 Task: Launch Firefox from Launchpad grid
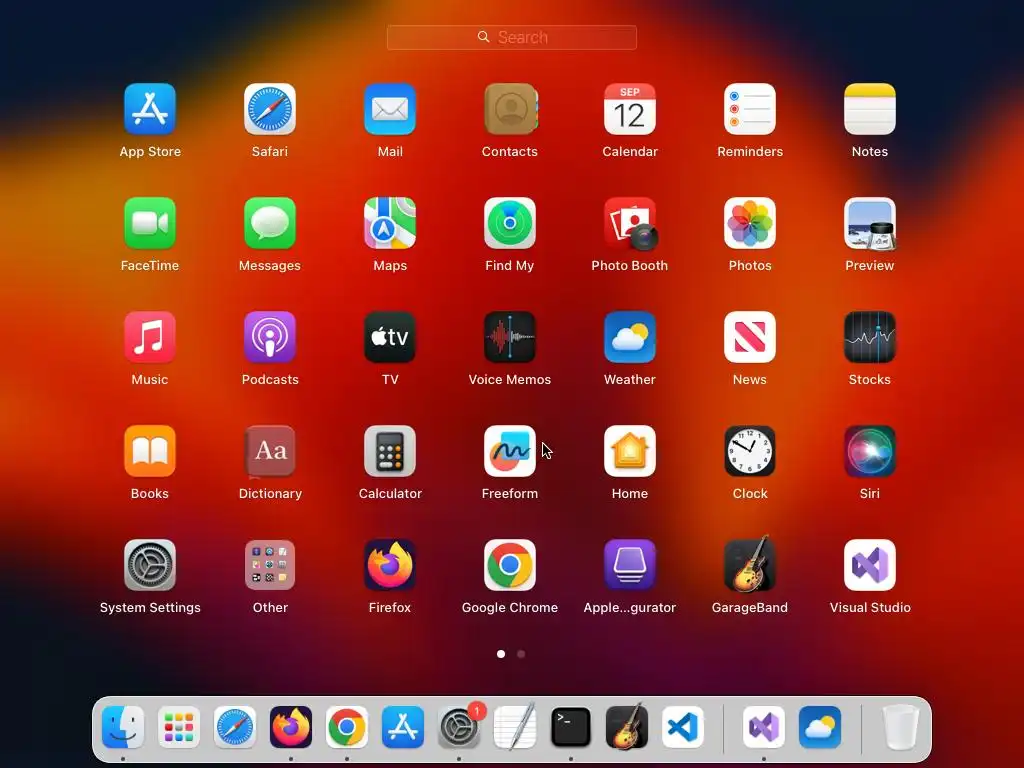pyautogui.click(x=390, y=565)
